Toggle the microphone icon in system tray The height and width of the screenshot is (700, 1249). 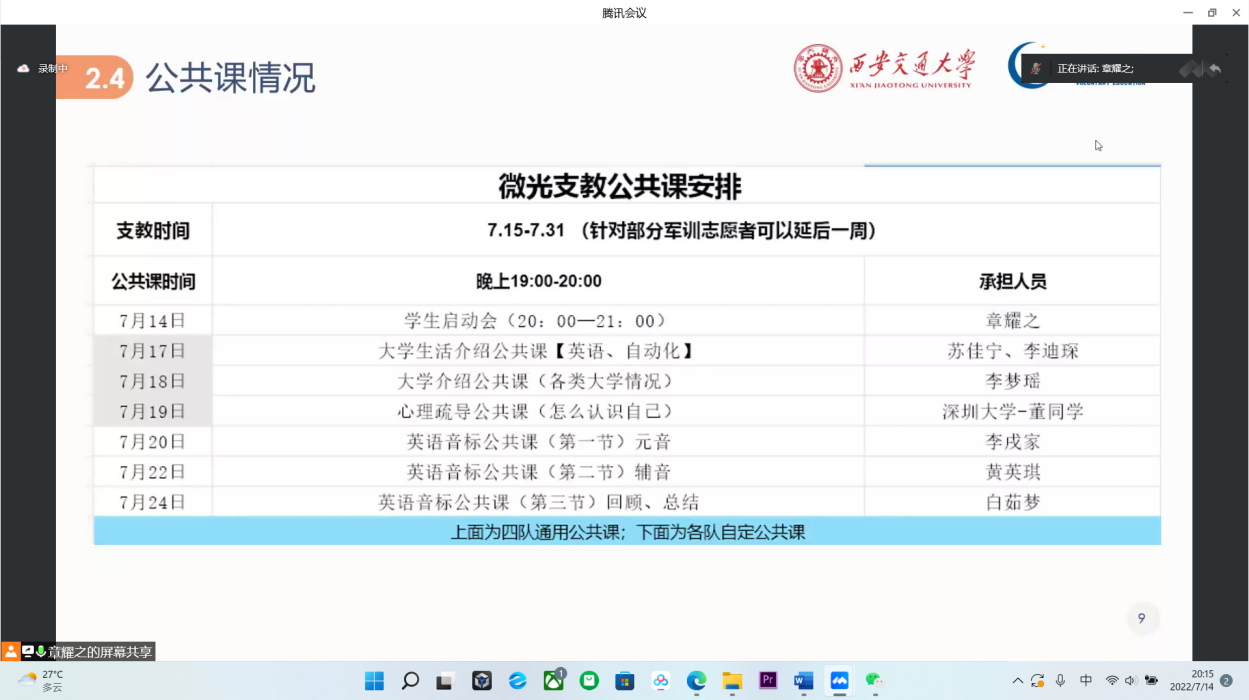pyautogui.click(x=1060, y=681)
